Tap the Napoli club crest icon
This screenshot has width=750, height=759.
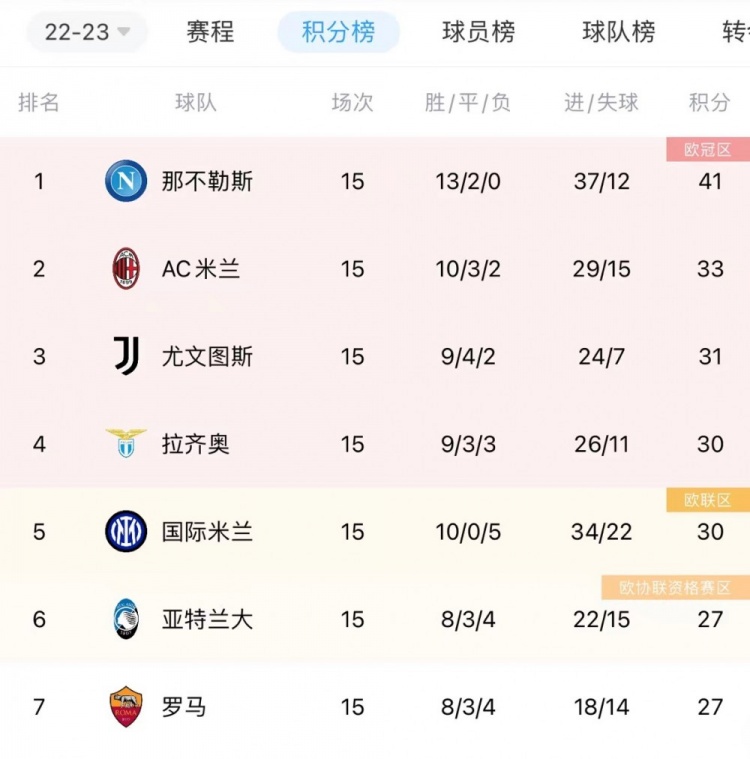click(x=126, y=181)
